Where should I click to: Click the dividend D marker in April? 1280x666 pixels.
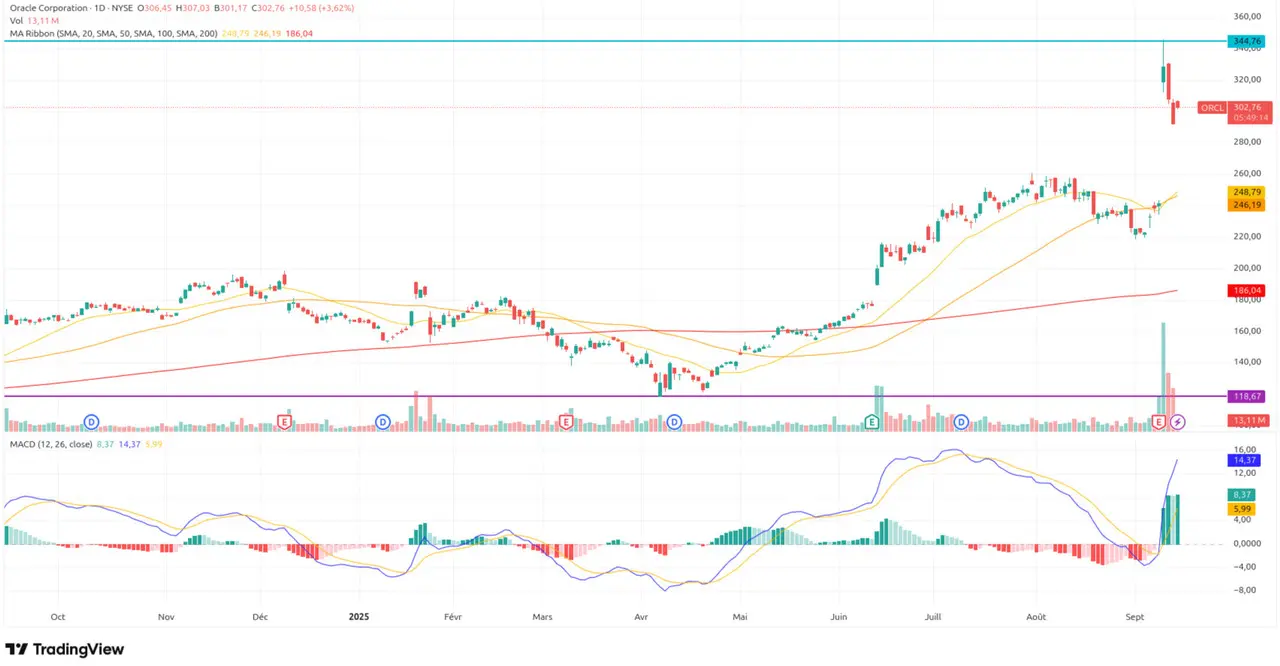pos(675,422)
